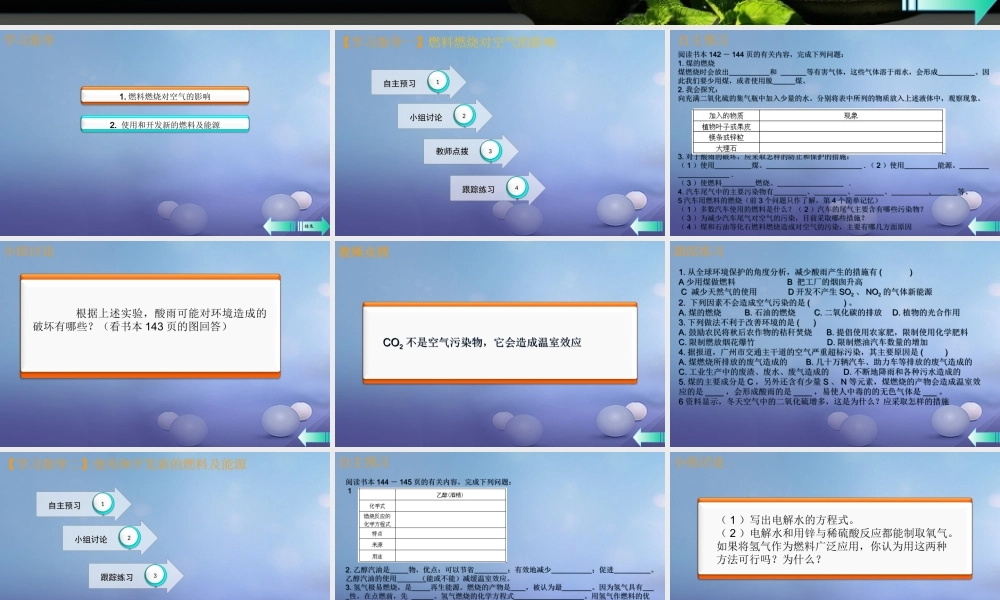Click circle number 2 on the 【学习指导二】 slide
Screen dimensions: 1000x600
click(x=129, y=538)
